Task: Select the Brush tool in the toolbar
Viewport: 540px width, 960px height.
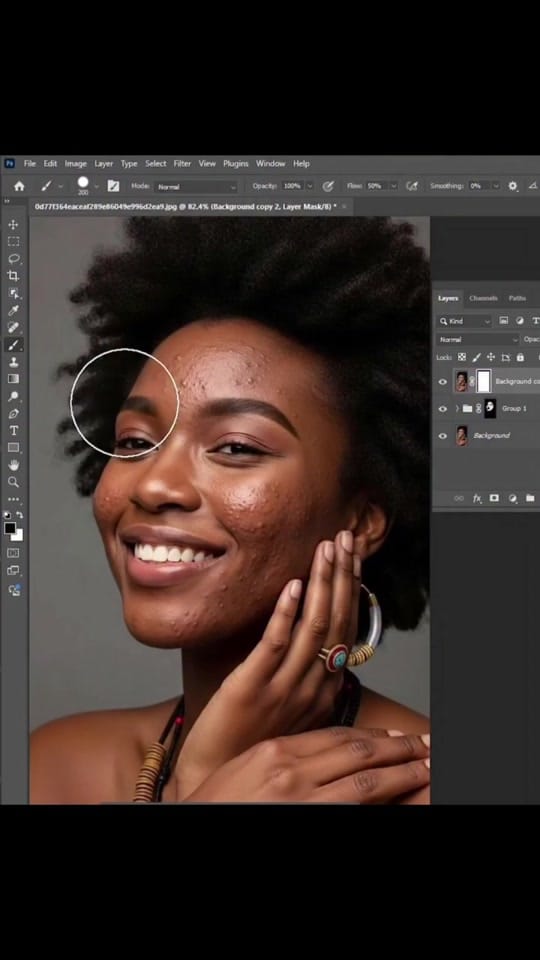Action: click(x=13, y=345)
